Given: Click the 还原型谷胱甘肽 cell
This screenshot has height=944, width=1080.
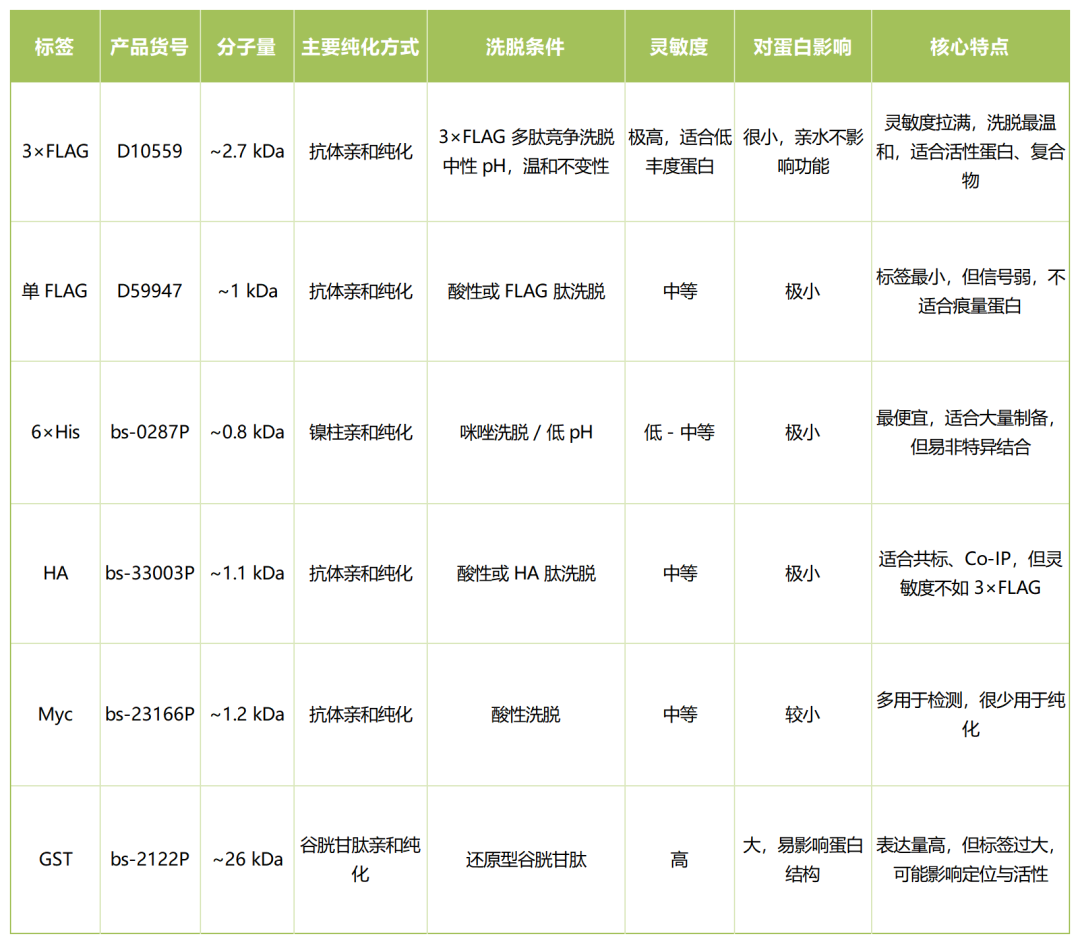Looking at the screenshot, I should pos(526,859).
